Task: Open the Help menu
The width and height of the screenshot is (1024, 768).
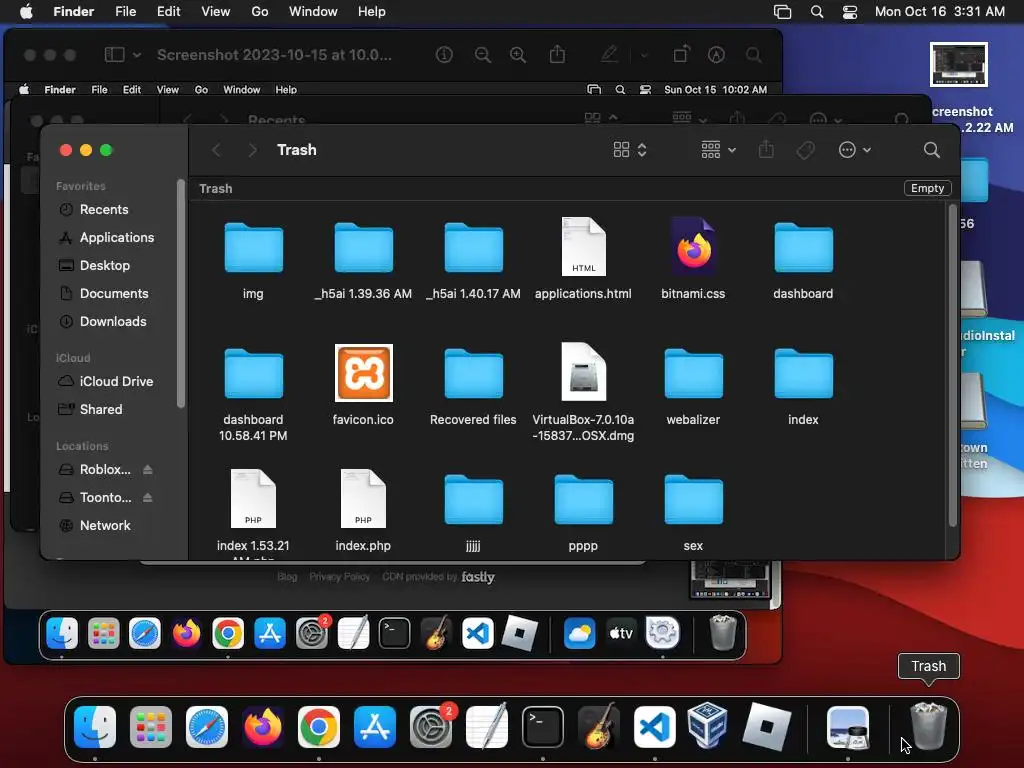Action: point(372,12)
